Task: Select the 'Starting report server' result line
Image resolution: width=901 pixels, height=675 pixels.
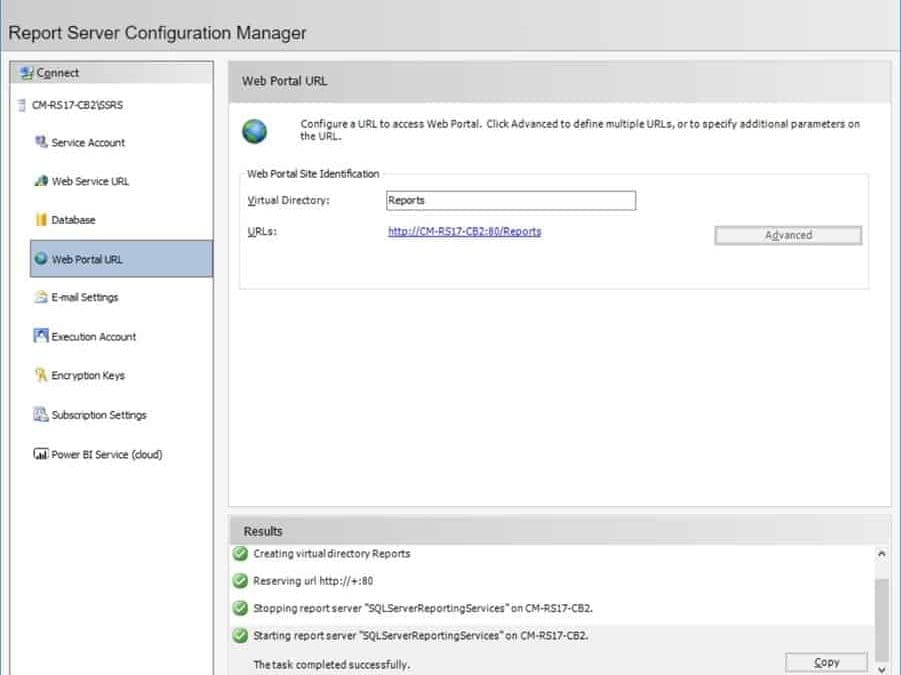Action: pyautogui.click(x=421, y=636)
